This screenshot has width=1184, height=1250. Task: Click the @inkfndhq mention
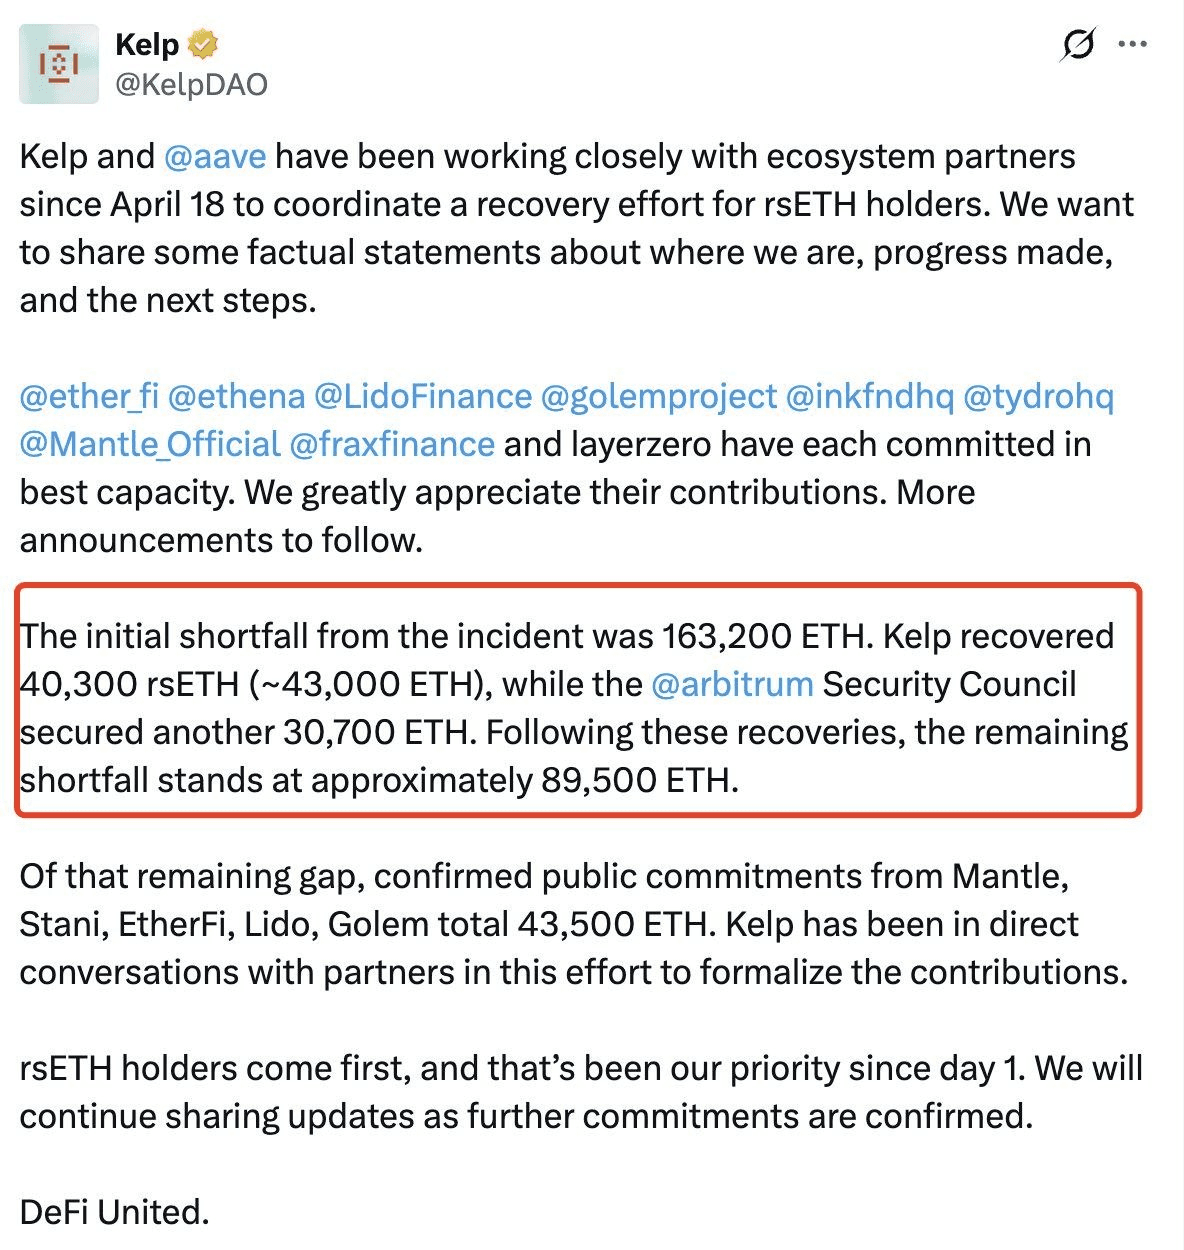coord(870,397)
